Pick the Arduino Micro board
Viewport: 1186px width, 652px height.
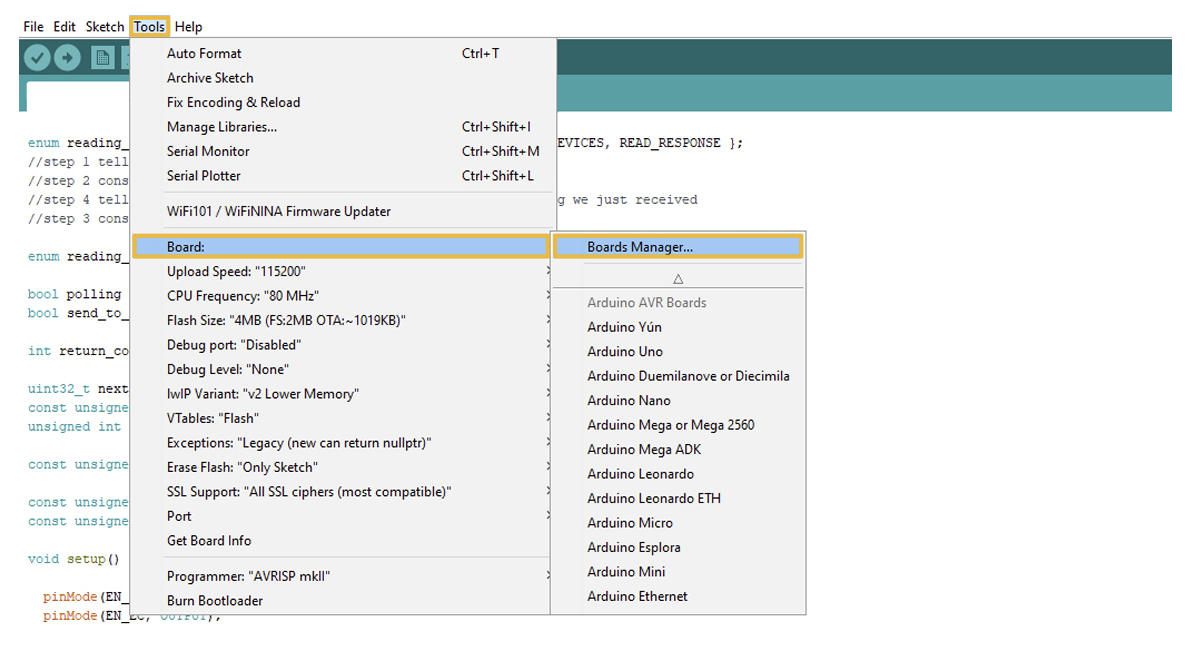coord(678,523)
